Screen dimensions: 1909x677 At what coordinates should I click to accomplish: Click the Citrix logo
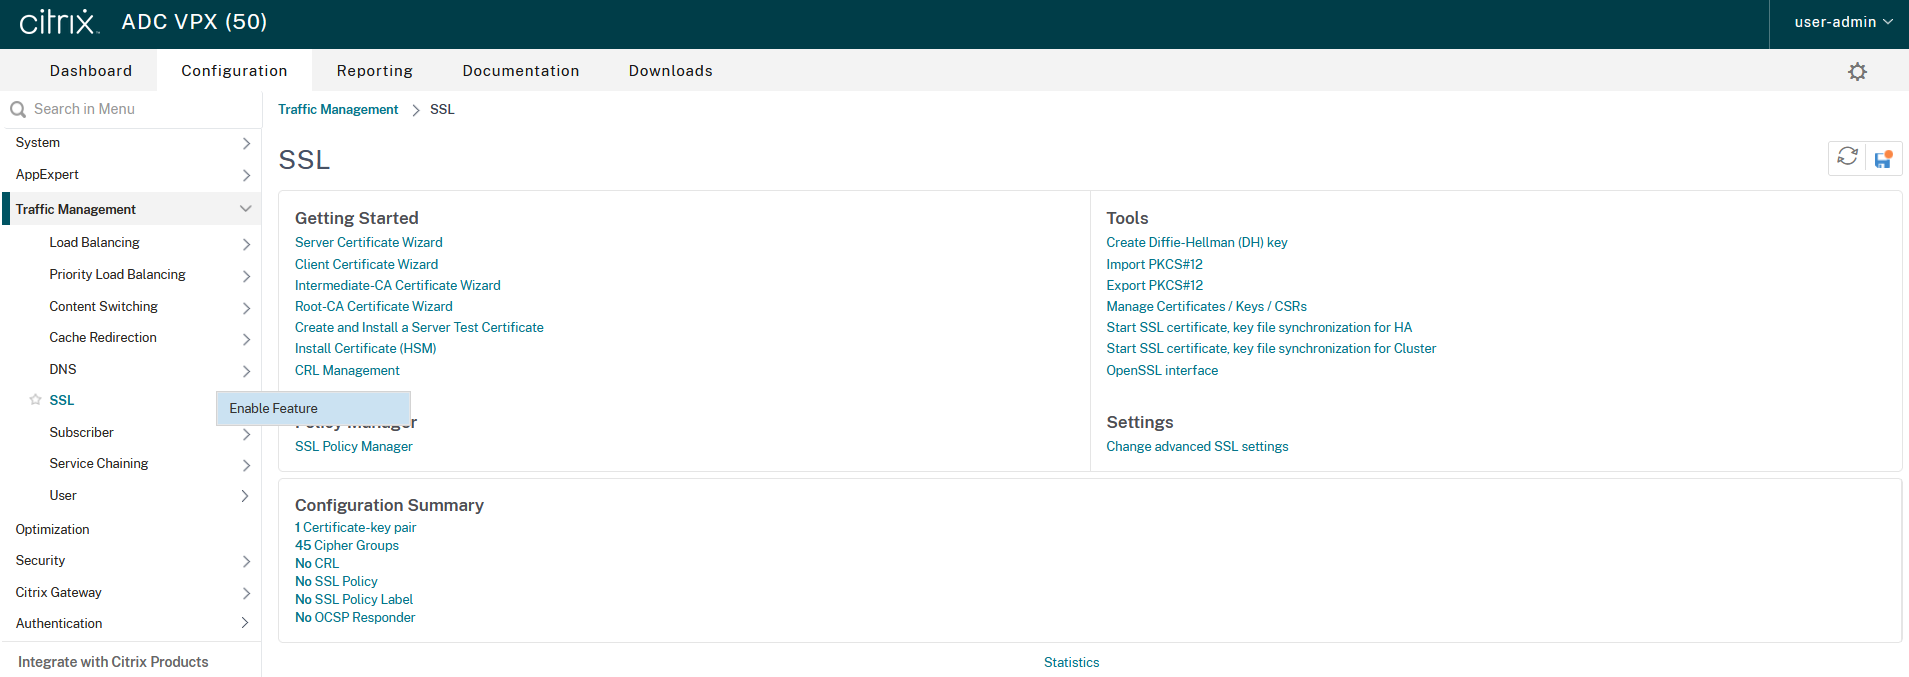58,22
